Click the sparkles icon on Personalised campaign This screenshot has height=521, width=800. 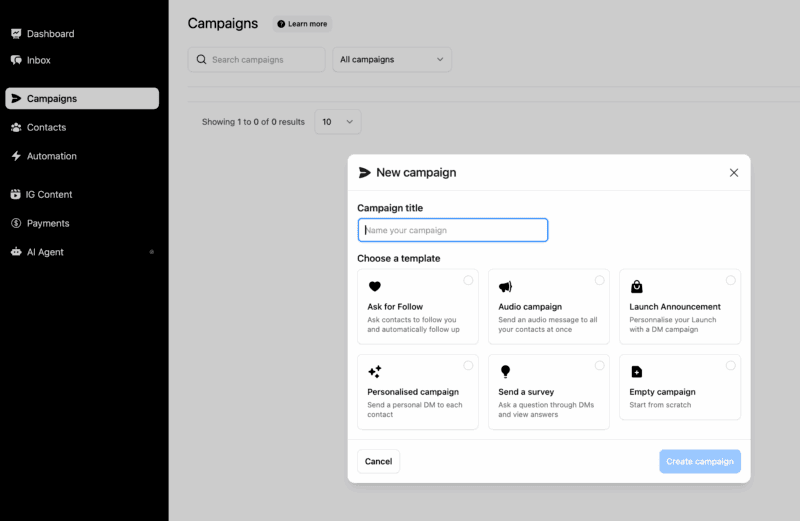(374, 371)
